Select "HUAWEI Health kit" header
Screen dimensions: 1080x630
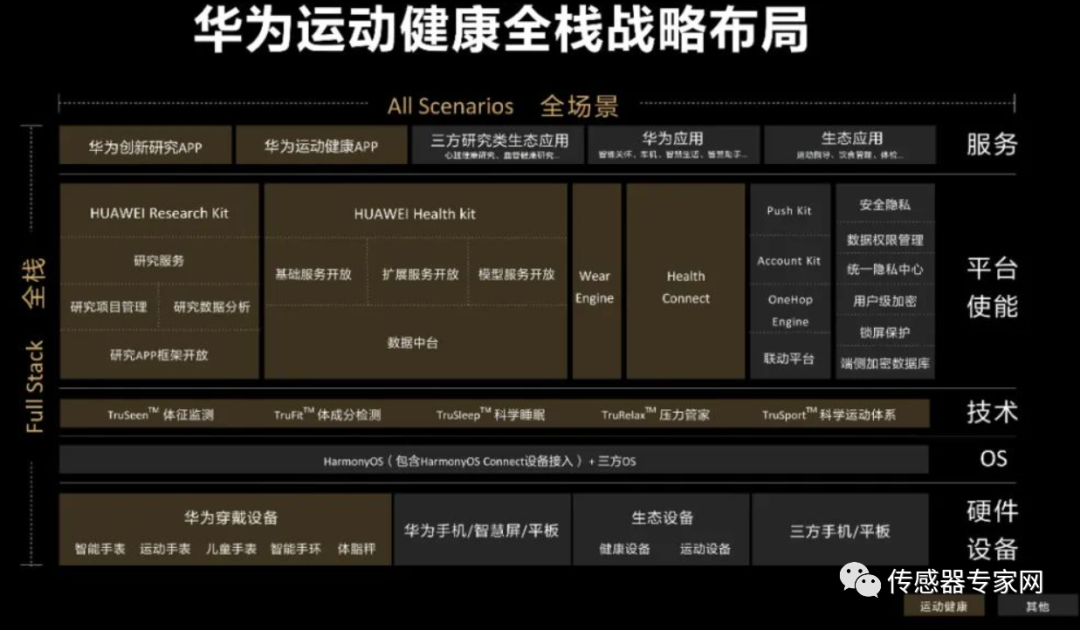(415, 213)
